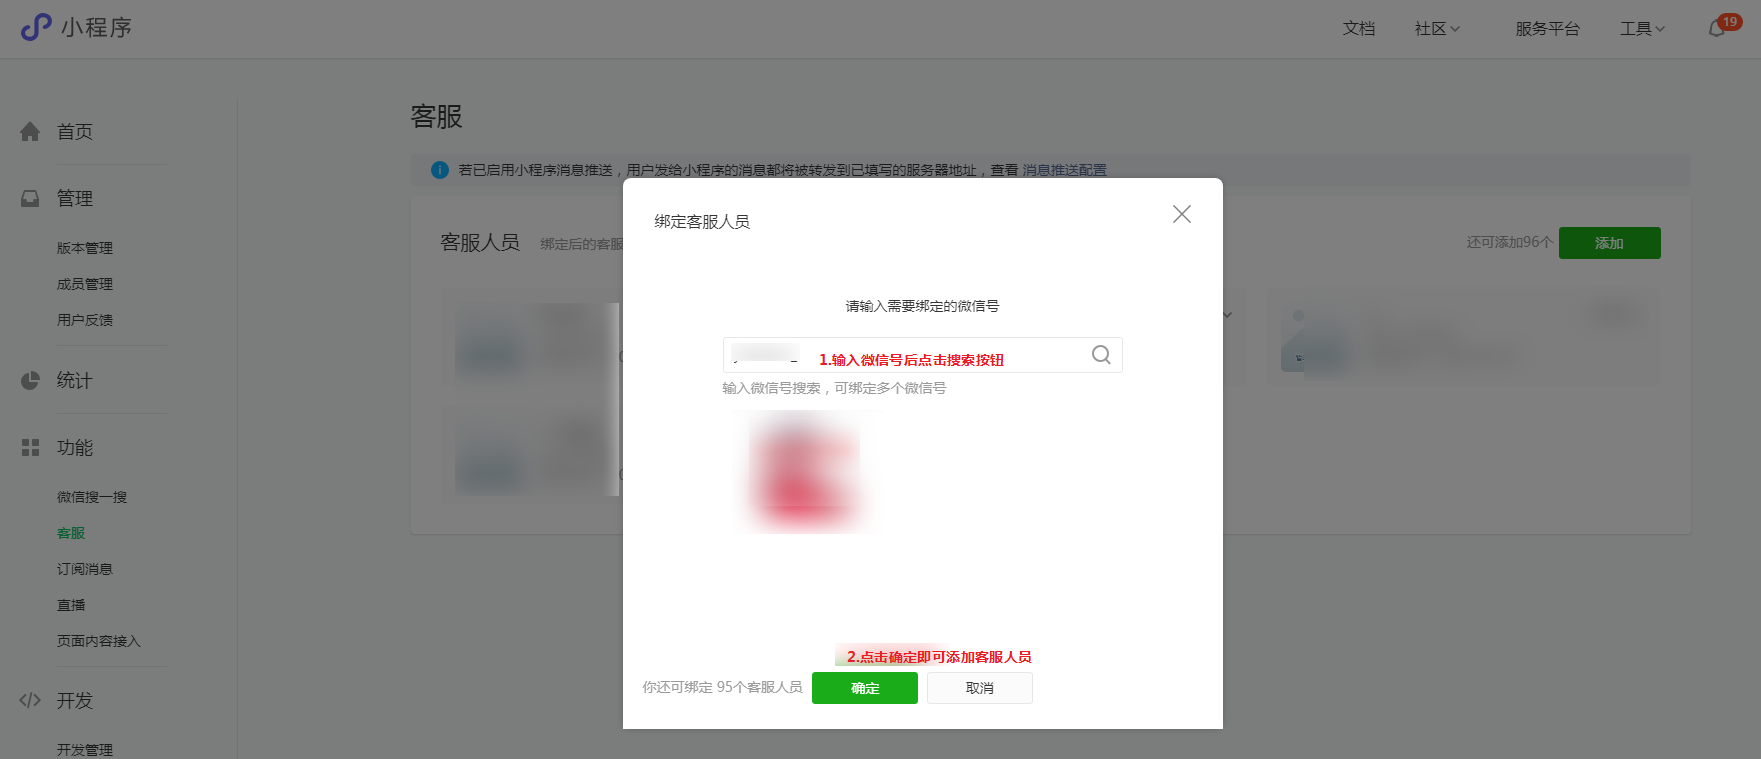
Task: Open the 文档 menu item
Action: [1359, 29]
